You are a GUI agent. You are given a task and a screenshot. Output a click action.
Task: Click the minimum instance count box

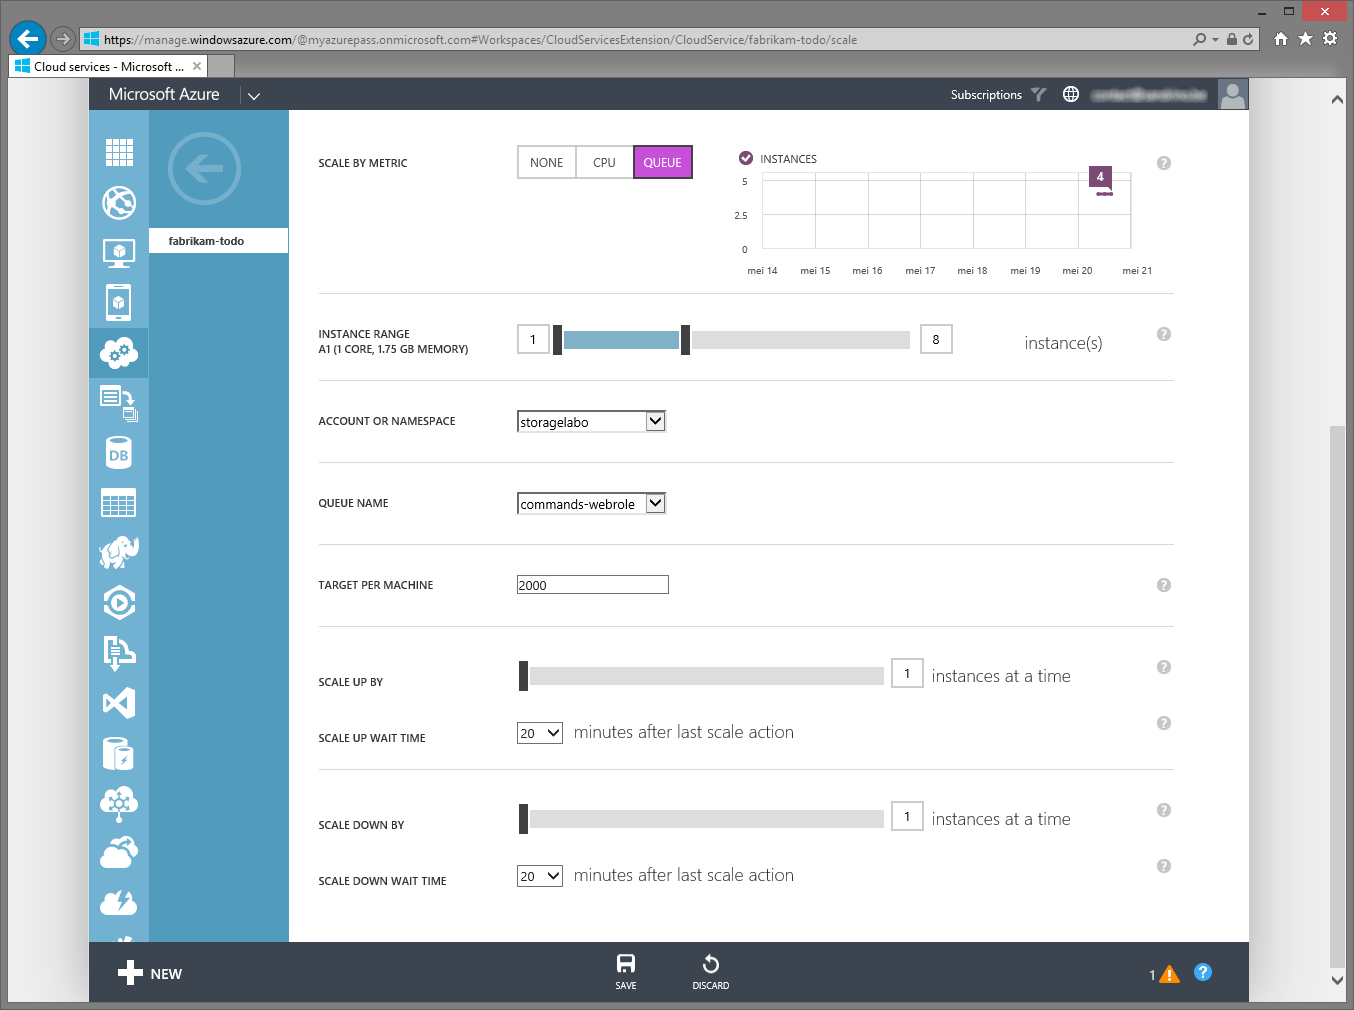point(533,339)
